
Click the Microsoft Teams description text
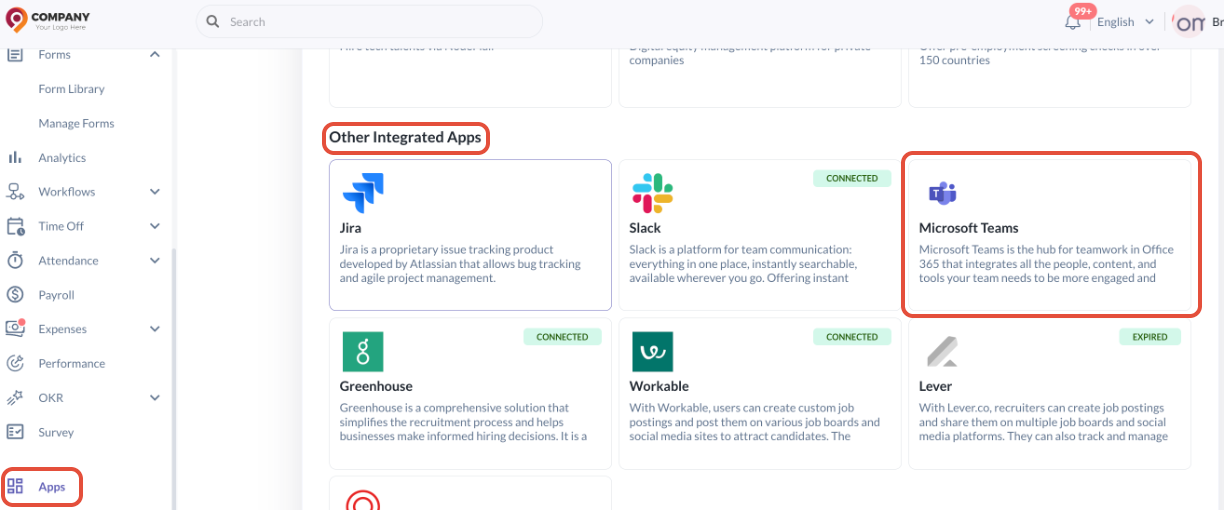coord(1046,264)
